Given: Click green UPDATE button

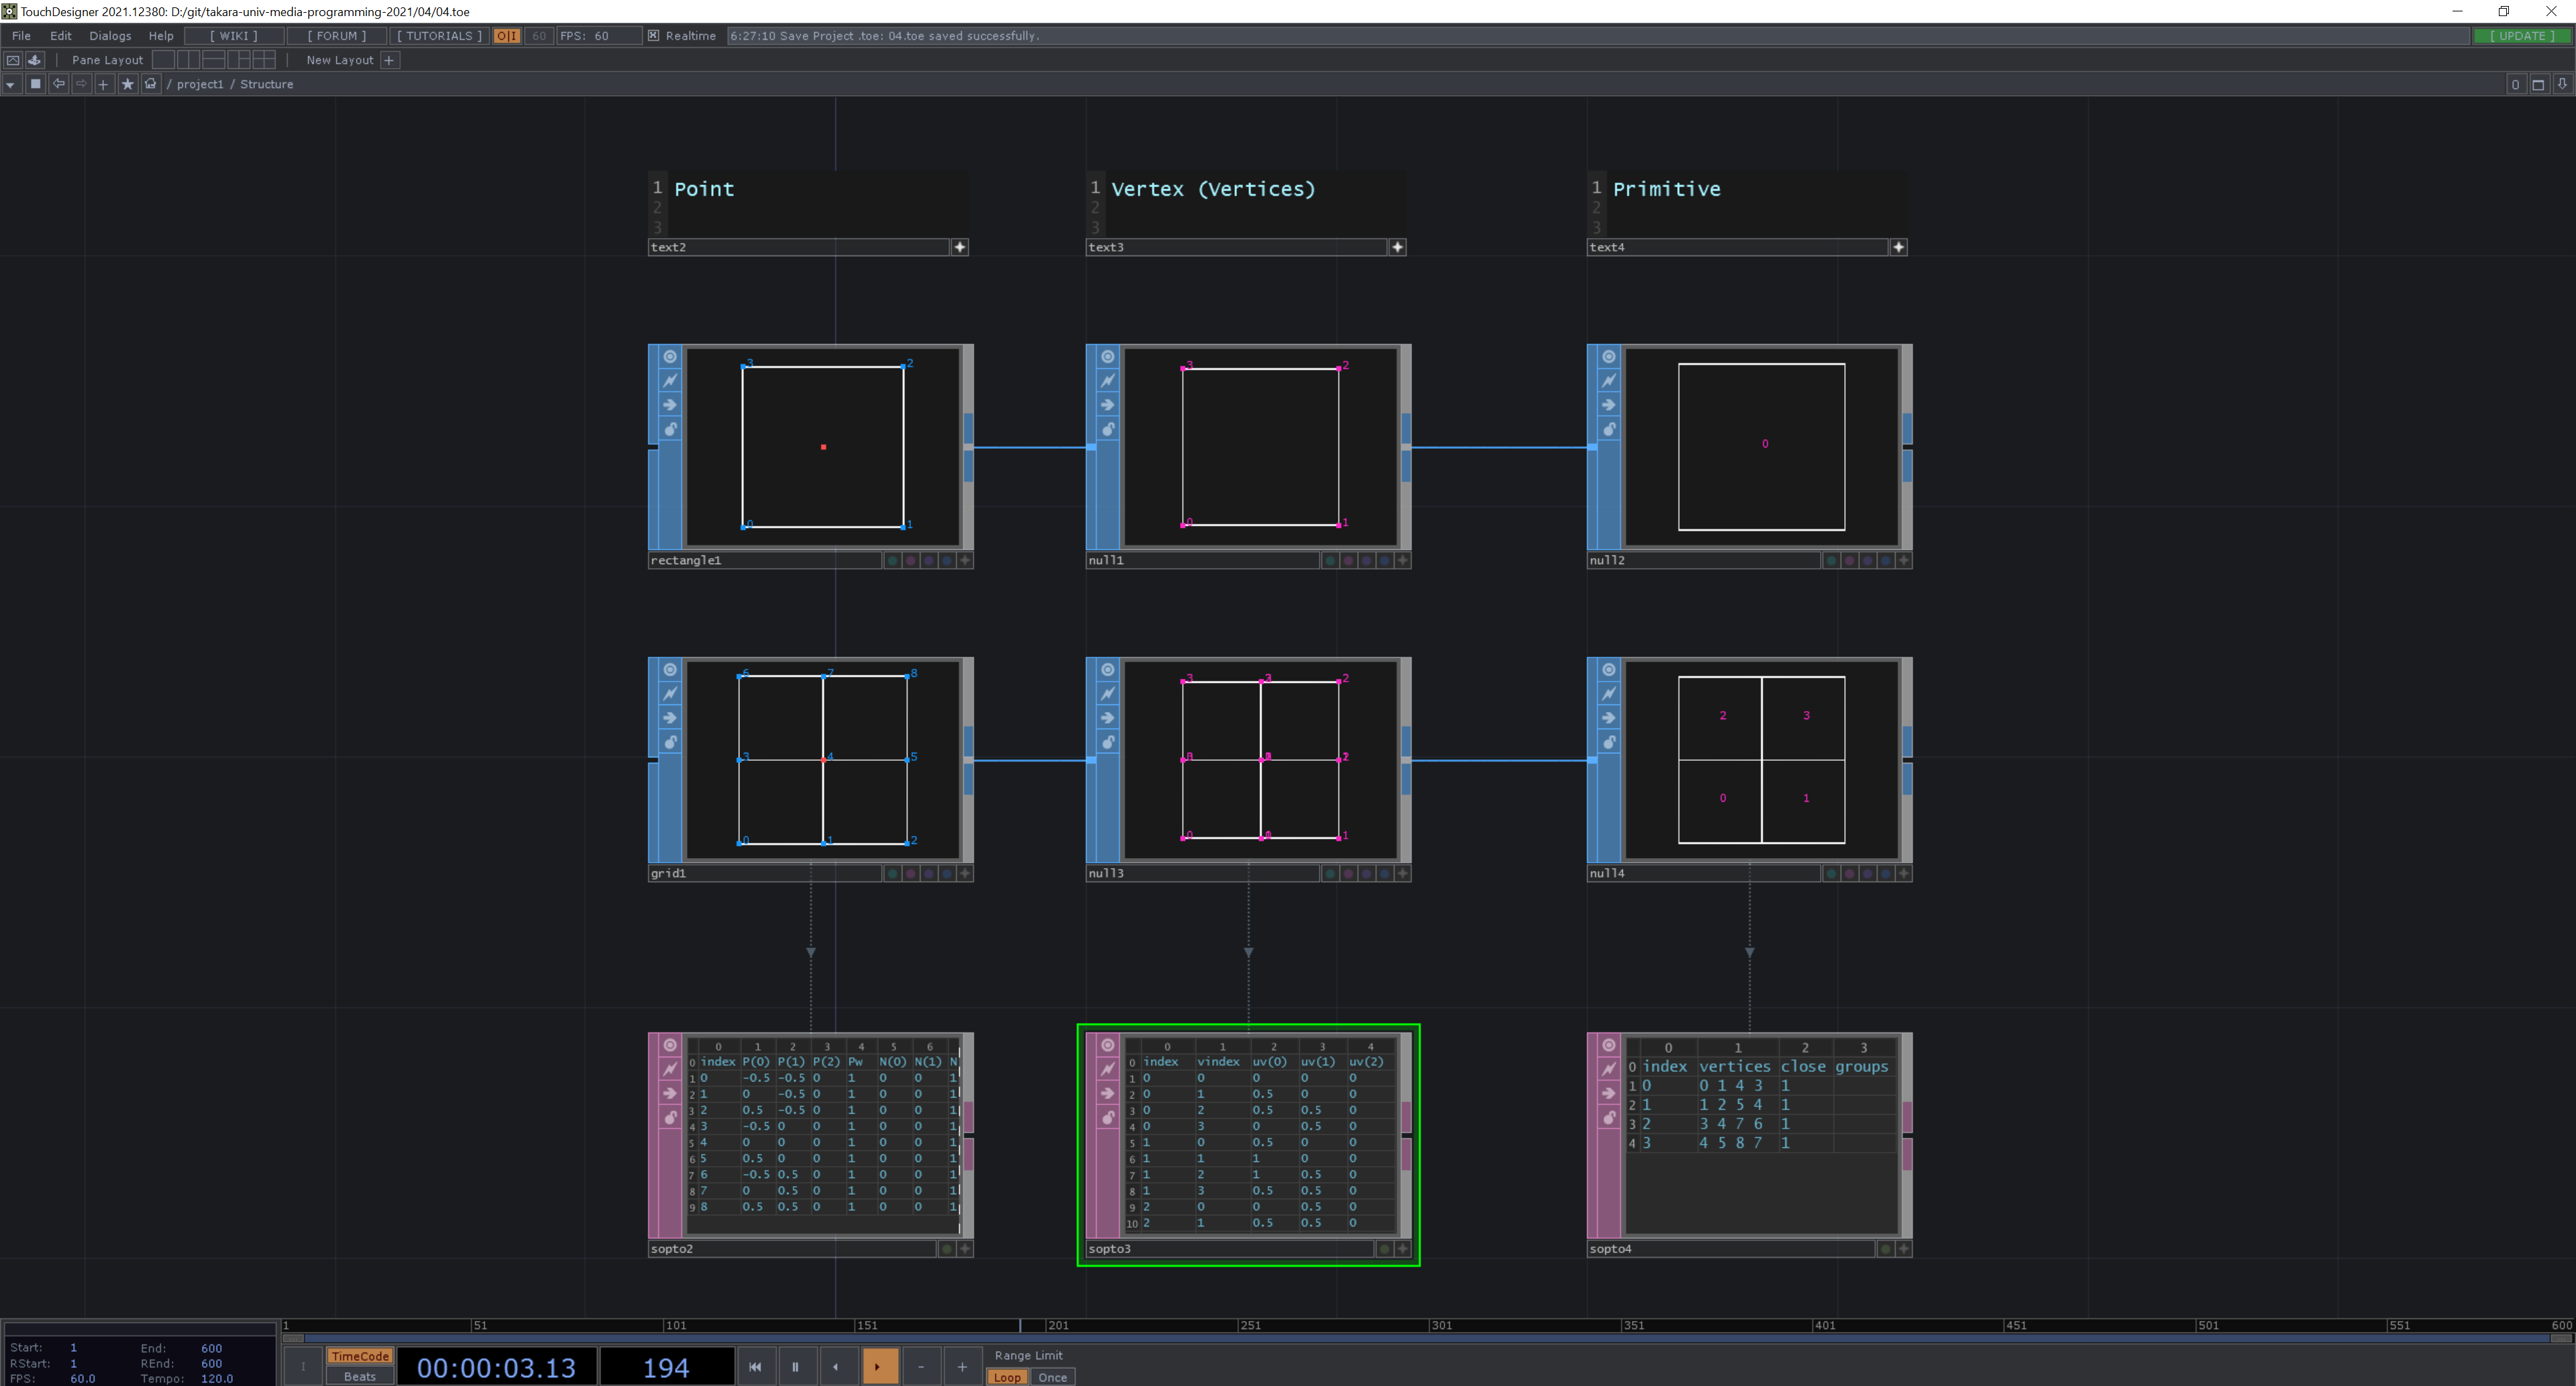Looking at the screenshot, I should click(2522, 35).
